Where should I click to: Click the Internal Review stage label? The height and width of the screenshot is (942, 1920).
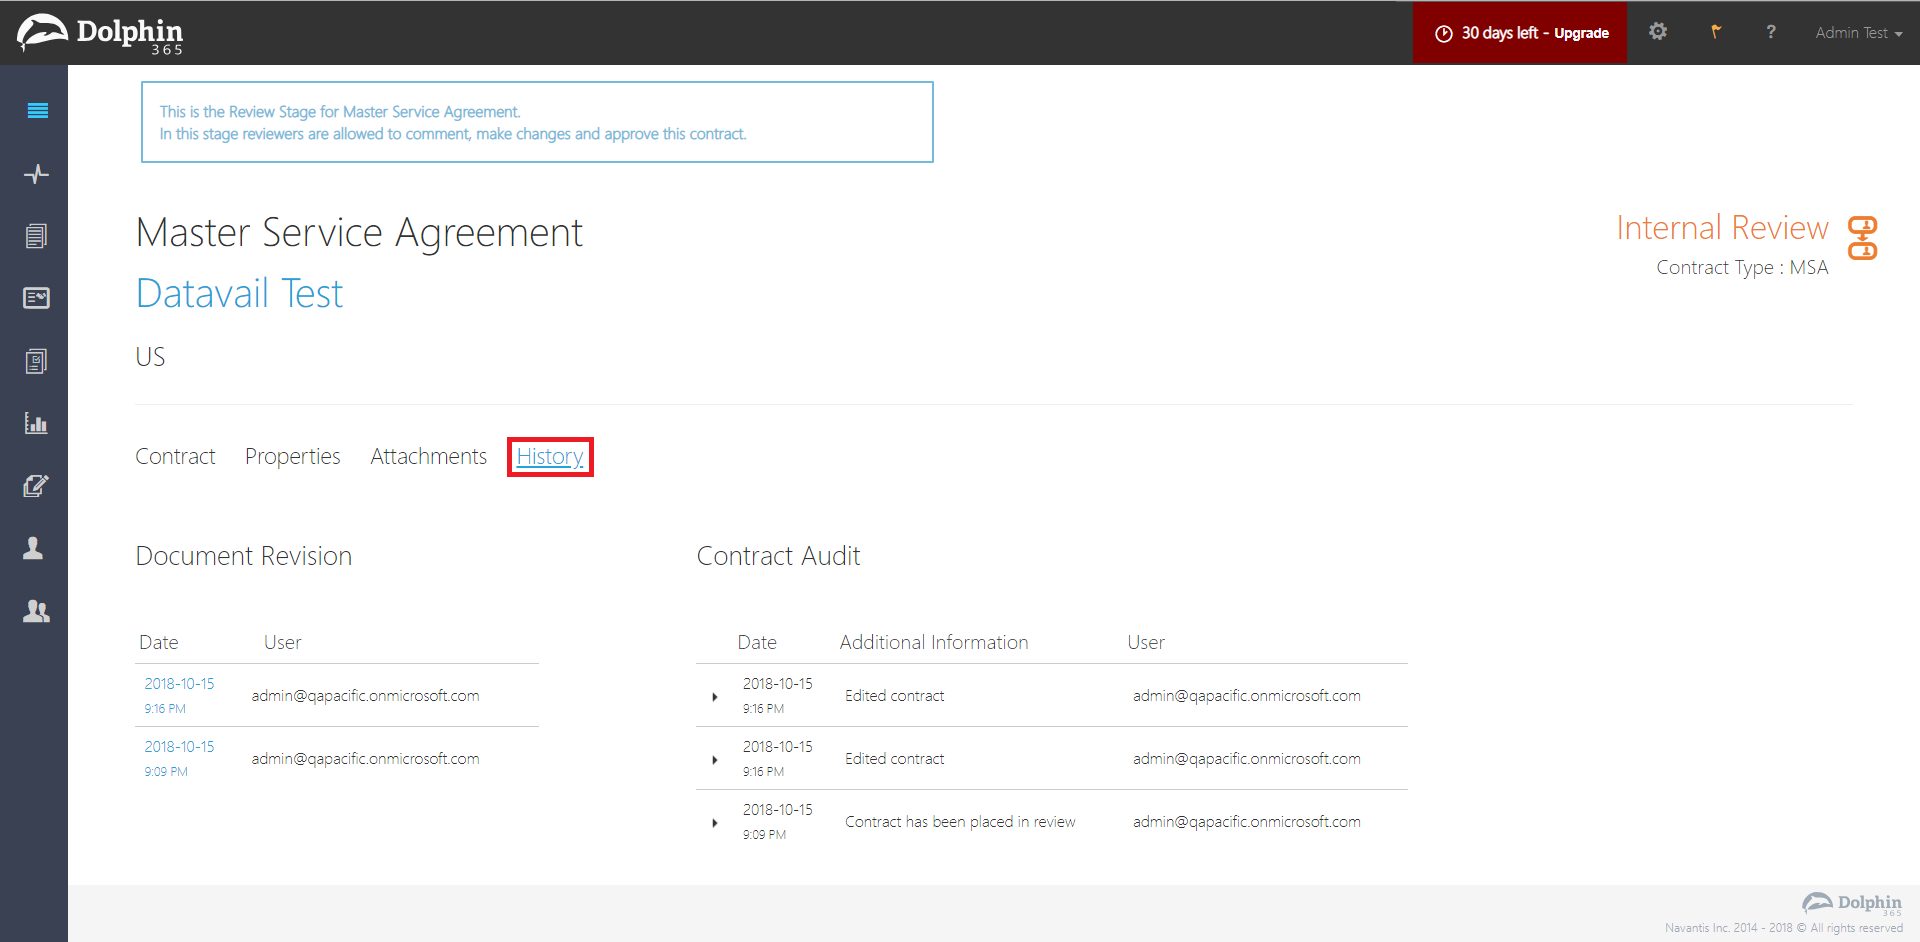[1722, 228]
